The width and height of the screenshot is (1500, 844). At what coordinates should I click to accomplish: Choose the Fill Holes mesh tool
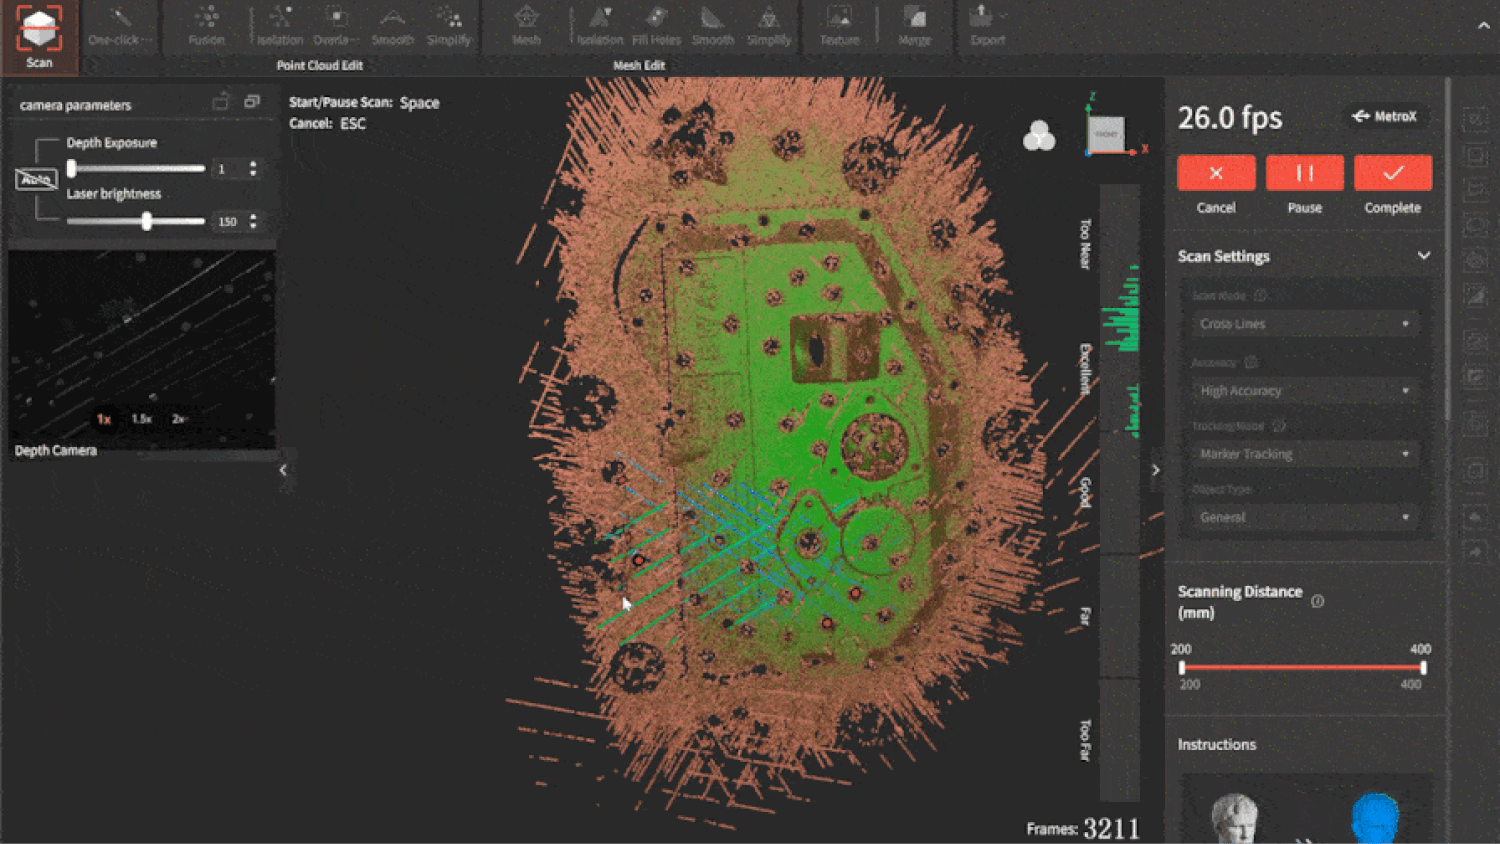click(x=656, y=26)
